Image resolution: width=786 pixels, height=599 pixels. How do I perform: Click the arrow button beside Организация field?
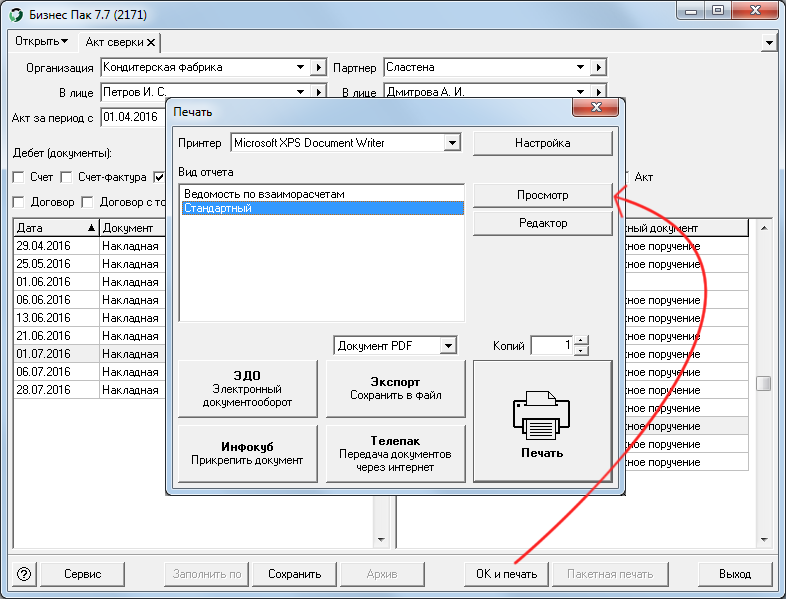[318, 67]
